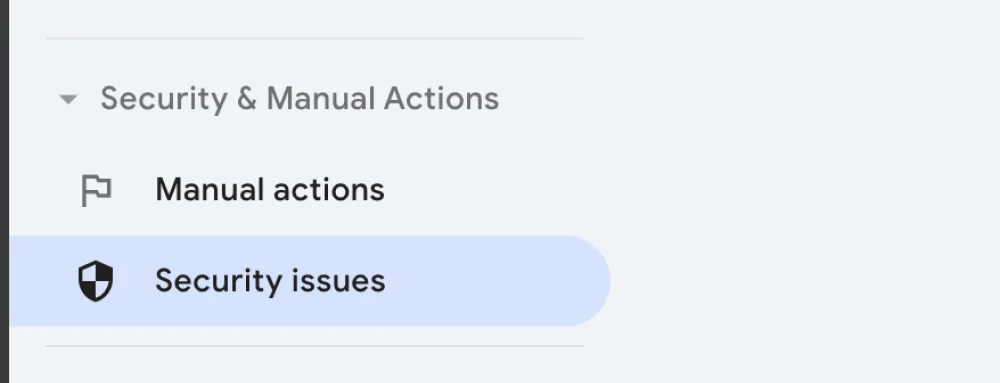Go to the highlighted Security issues entry

click(x=309, y=281)
